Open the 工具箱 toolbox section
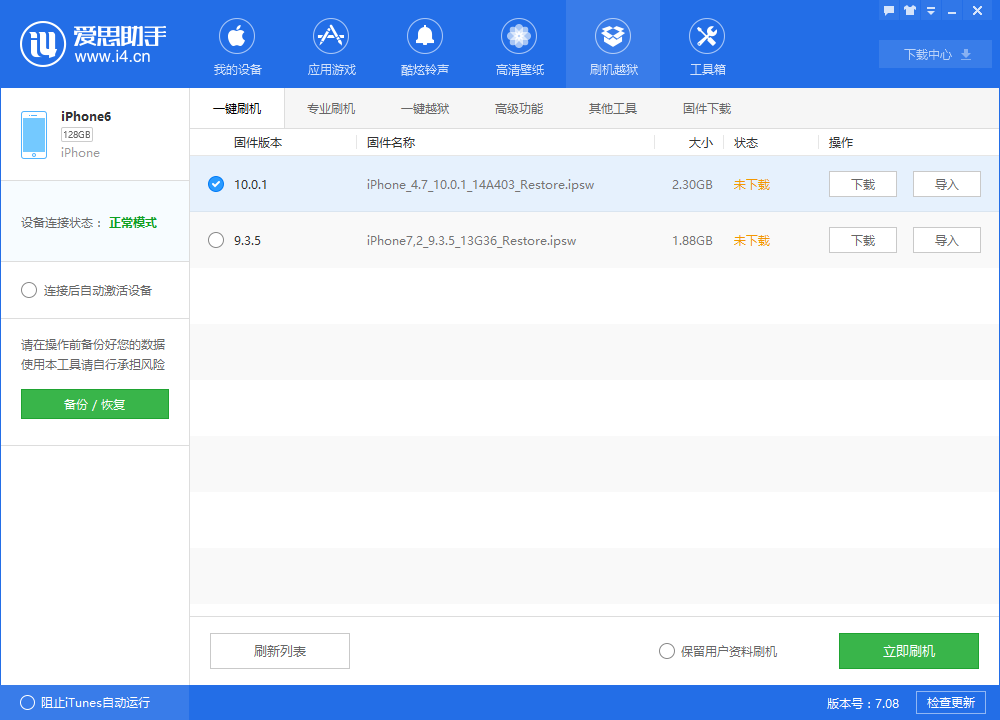Image resolution: width=1000 pixels, height=720 pixels. click(706, 45)
